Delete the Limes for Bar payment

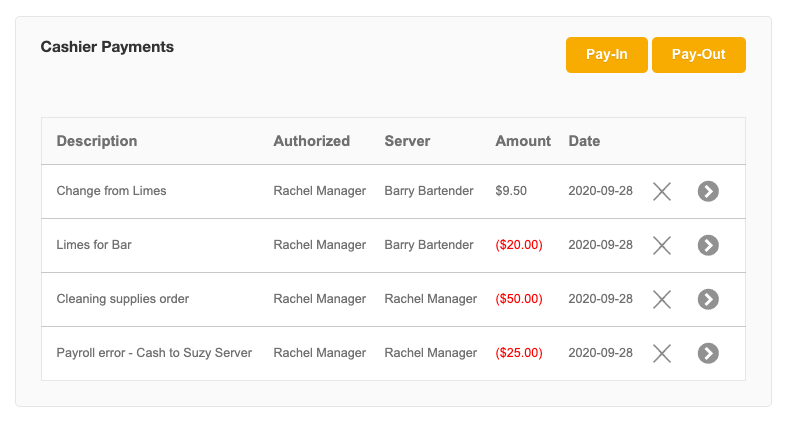(x=661, y=245)
